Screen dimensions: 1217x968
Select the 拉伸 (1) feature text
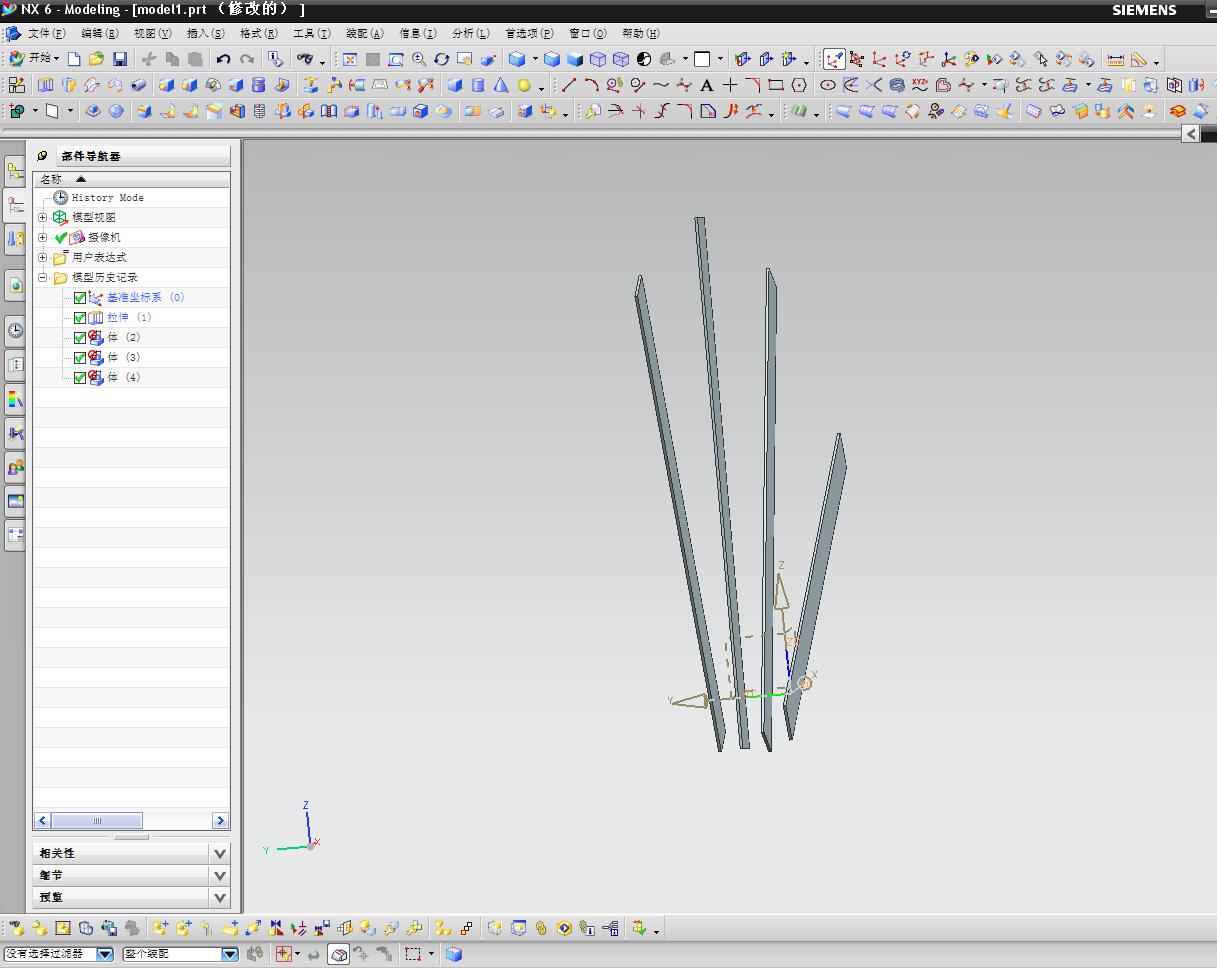(x=129, y=317)
